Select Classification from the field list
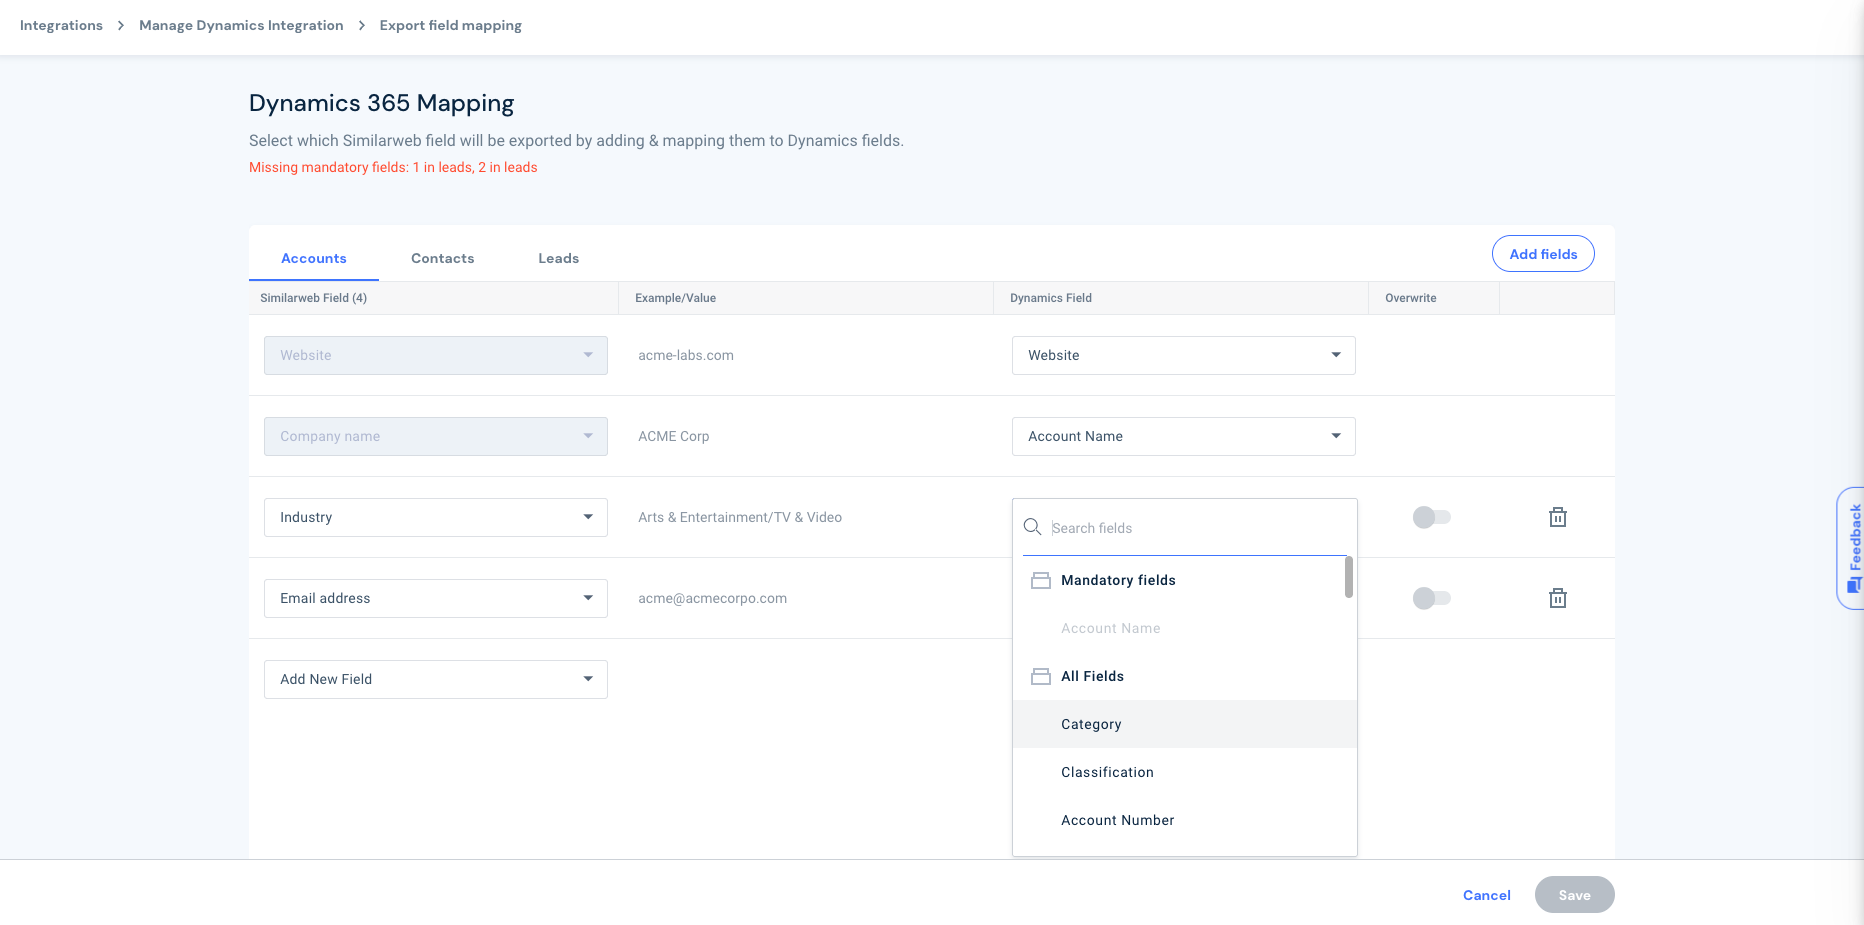The height and width of the screenshot is (925, 1864). (x=1185, y=772)
